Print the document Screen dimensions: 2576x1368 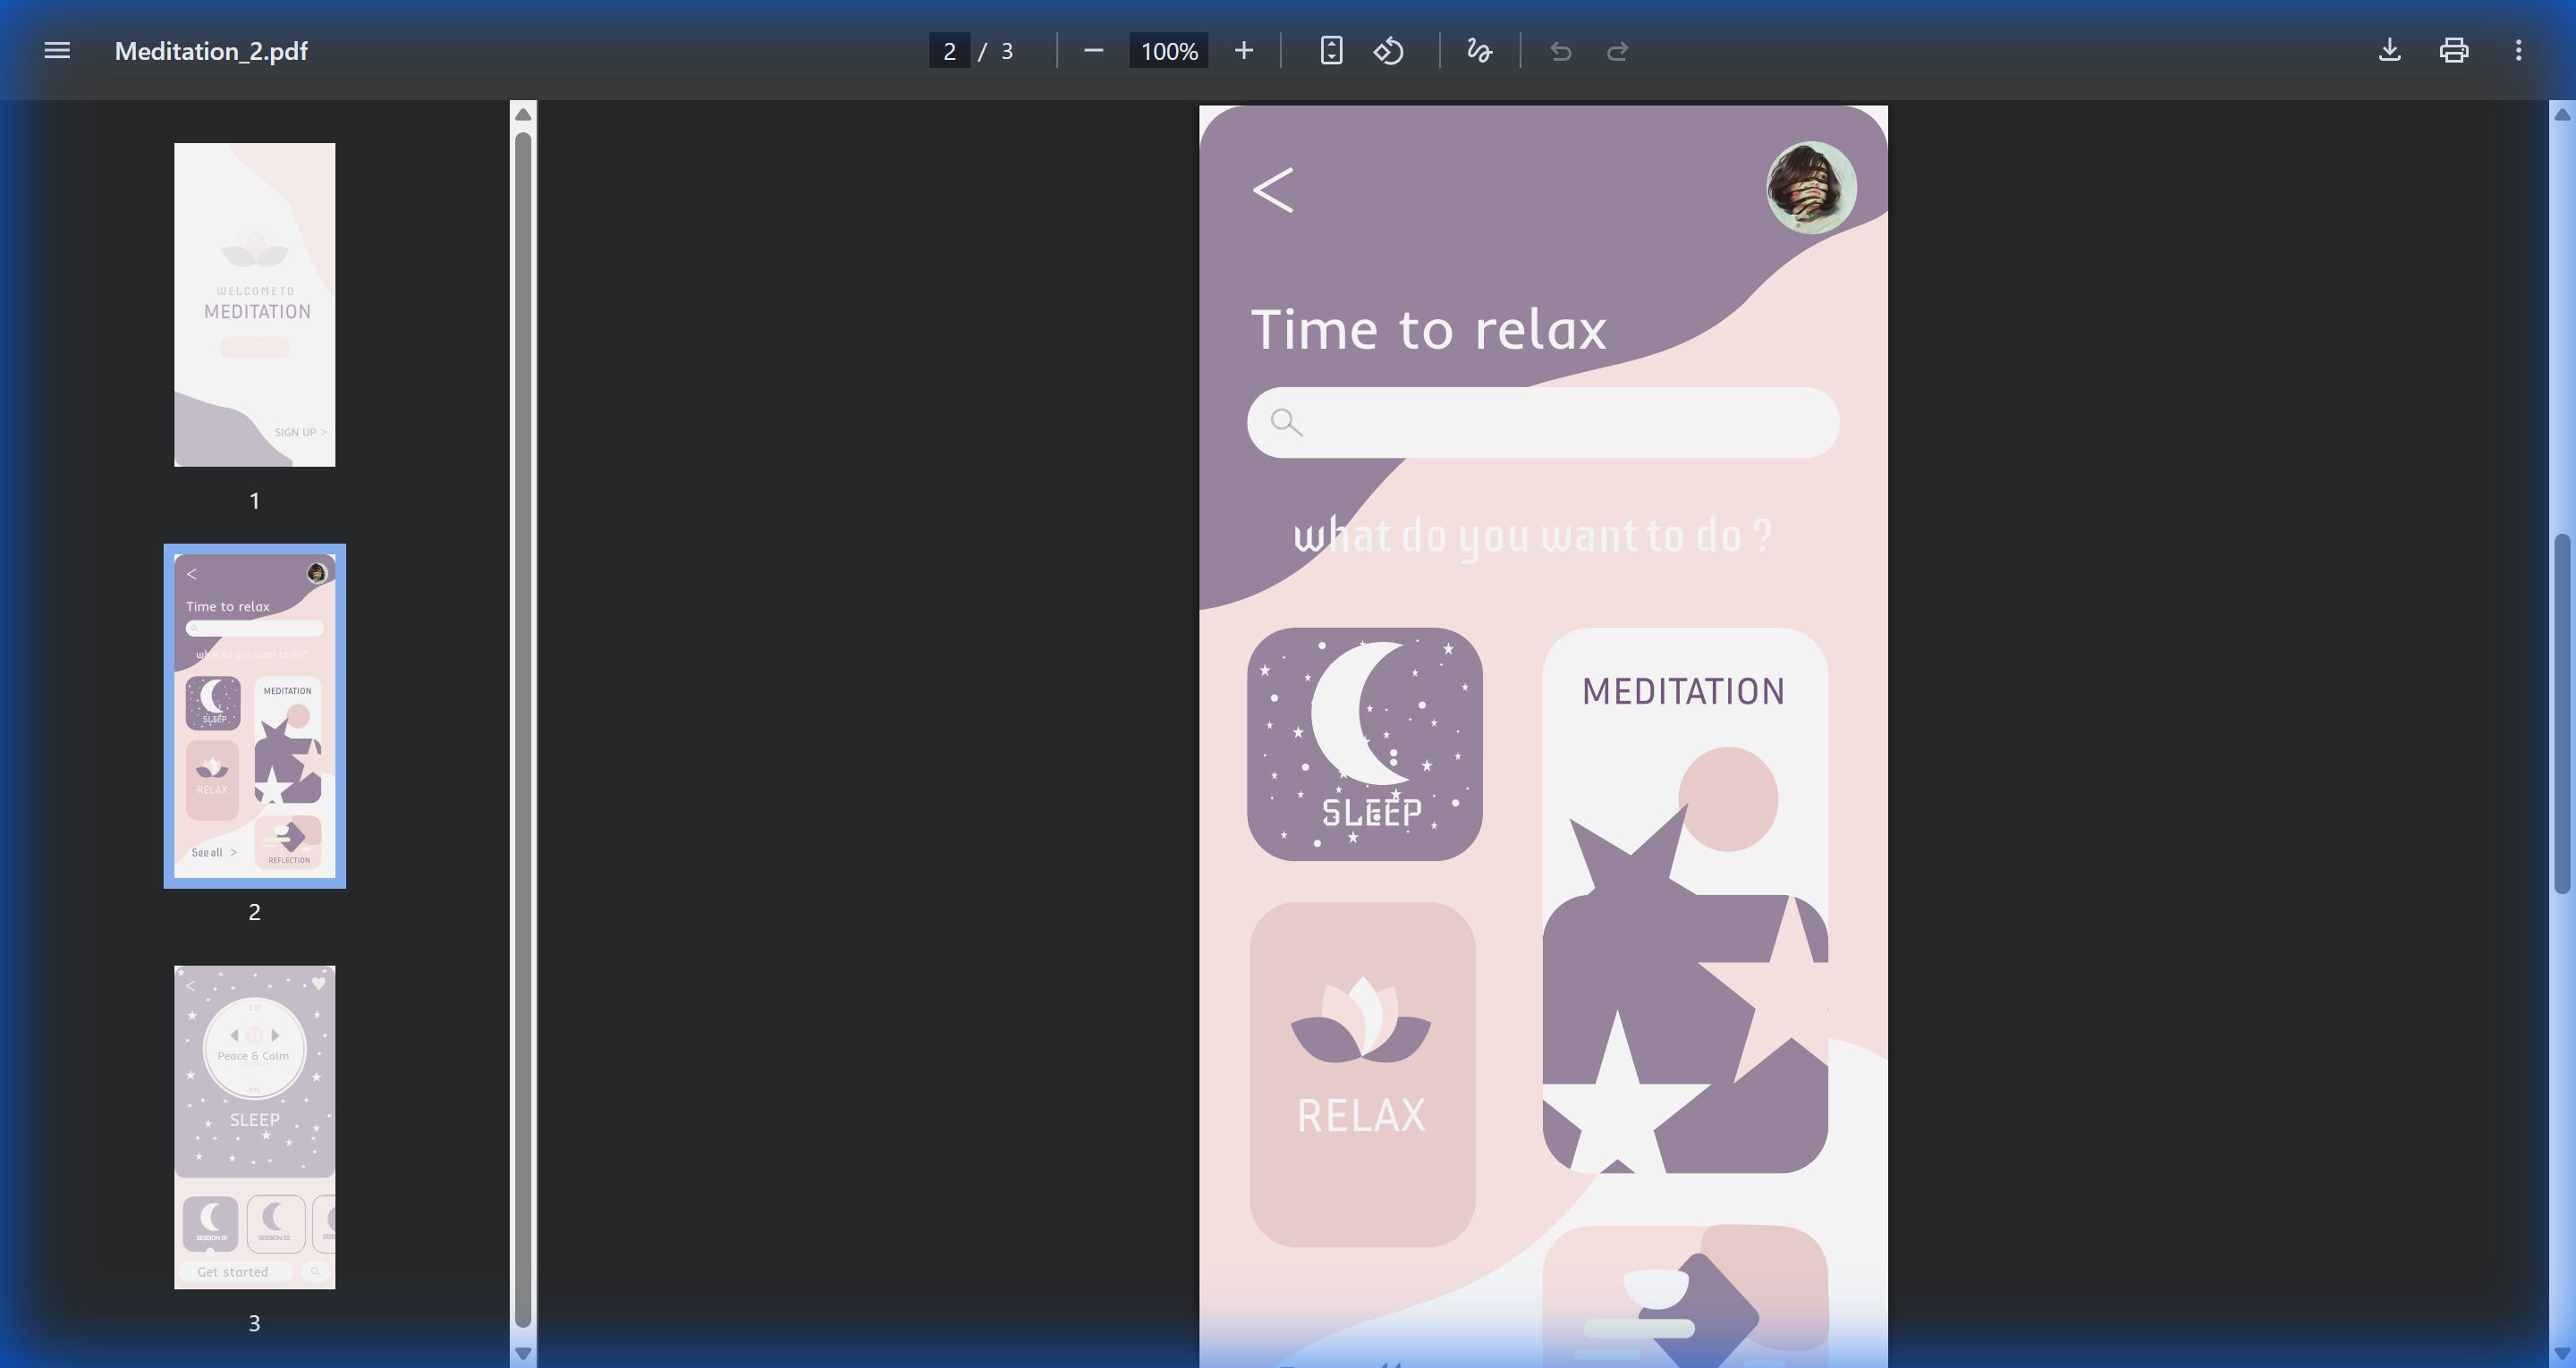pos(2453,50)
